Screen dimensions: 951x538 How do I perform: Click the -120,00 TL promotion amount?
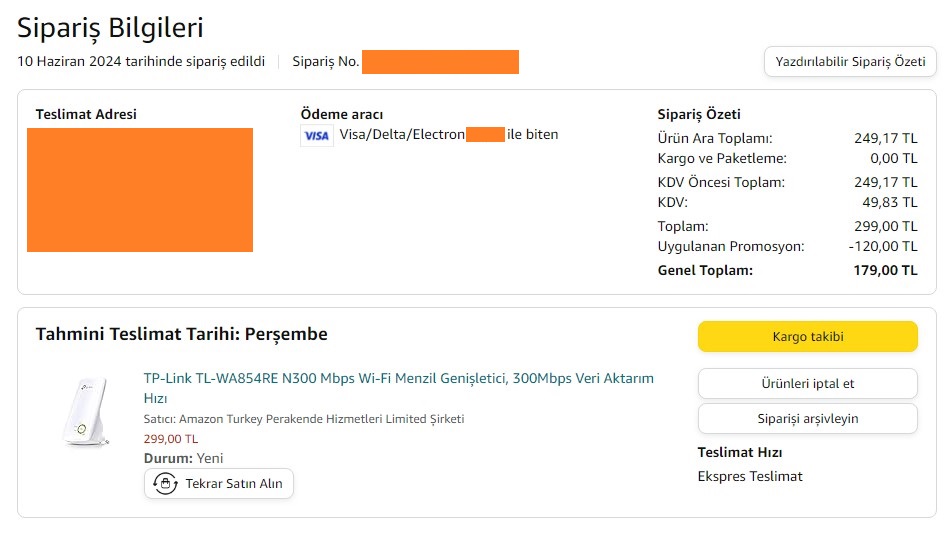882,246
